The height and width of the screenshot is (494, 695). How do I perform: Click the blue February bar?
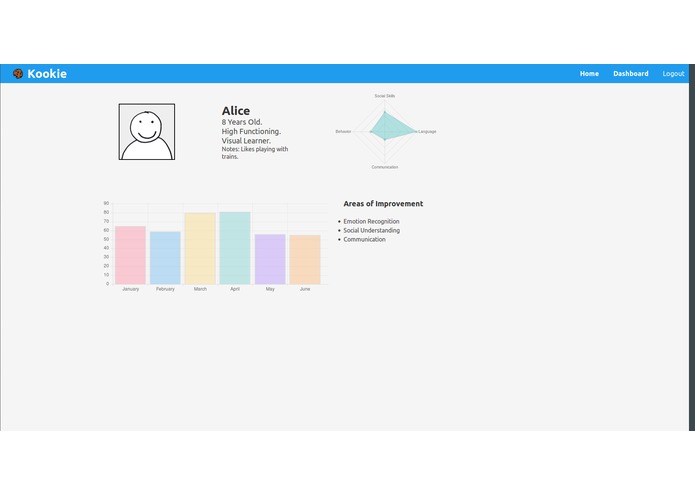pos(165,258)
